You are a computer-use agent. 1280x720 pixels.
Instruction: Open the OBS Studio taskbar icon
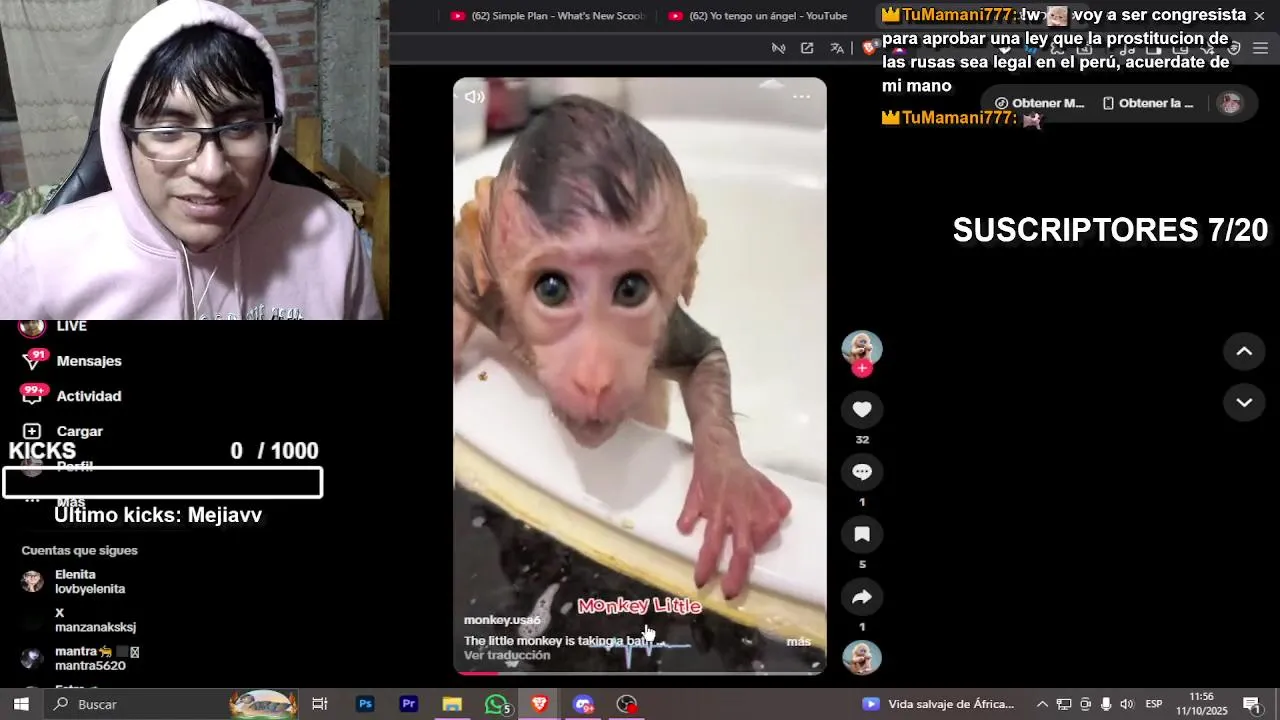click(x=627, y=704)
